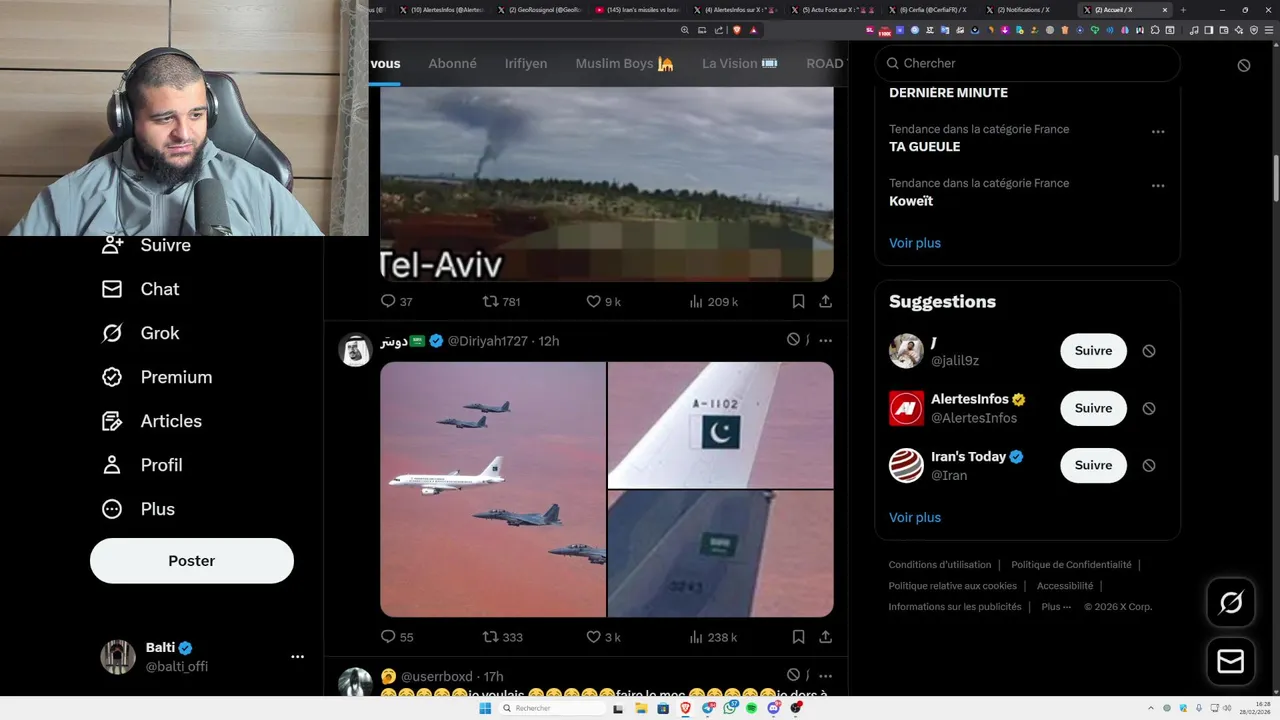Click Voir plus under trends

pos(915,243)
